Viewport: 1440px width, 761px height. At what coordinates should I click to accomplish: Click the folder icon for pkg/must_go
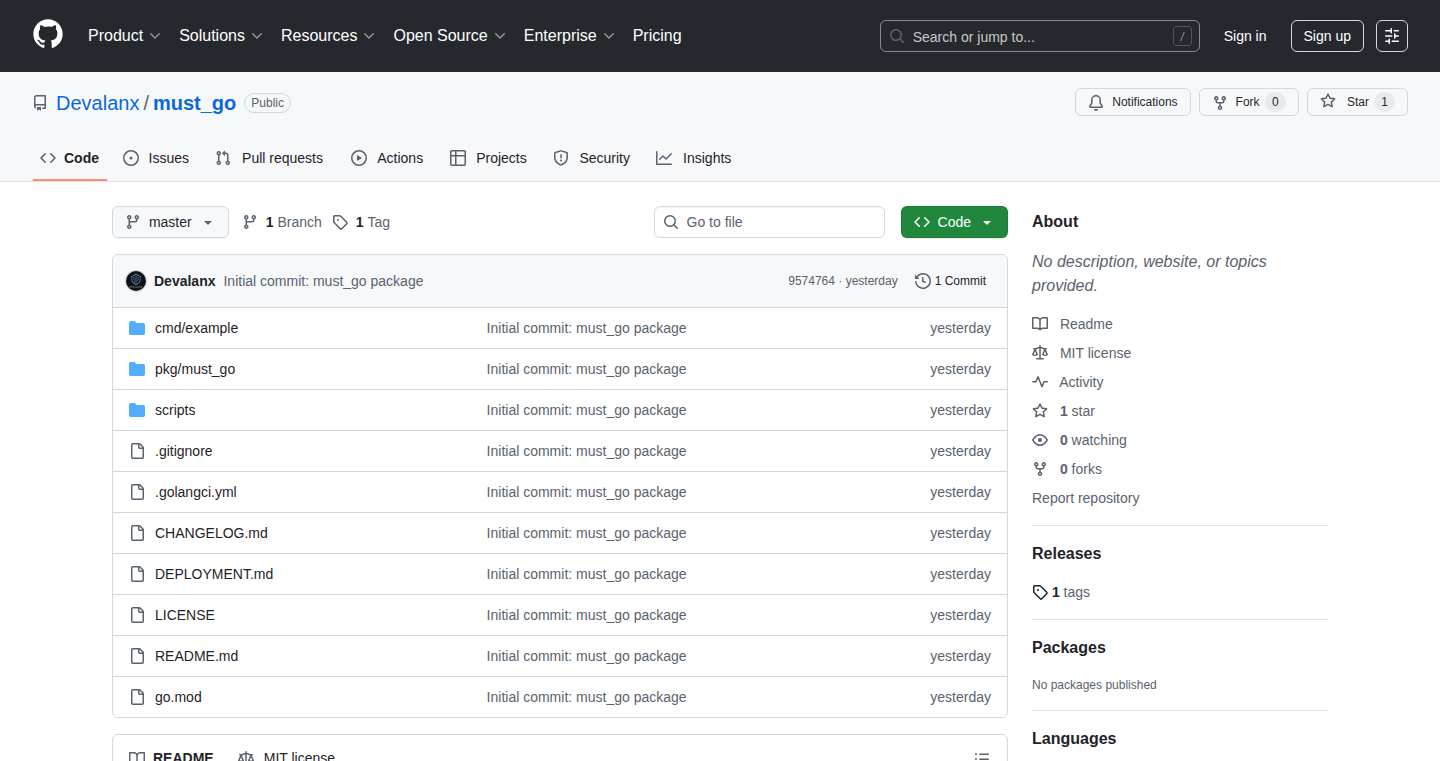[137, 369]
